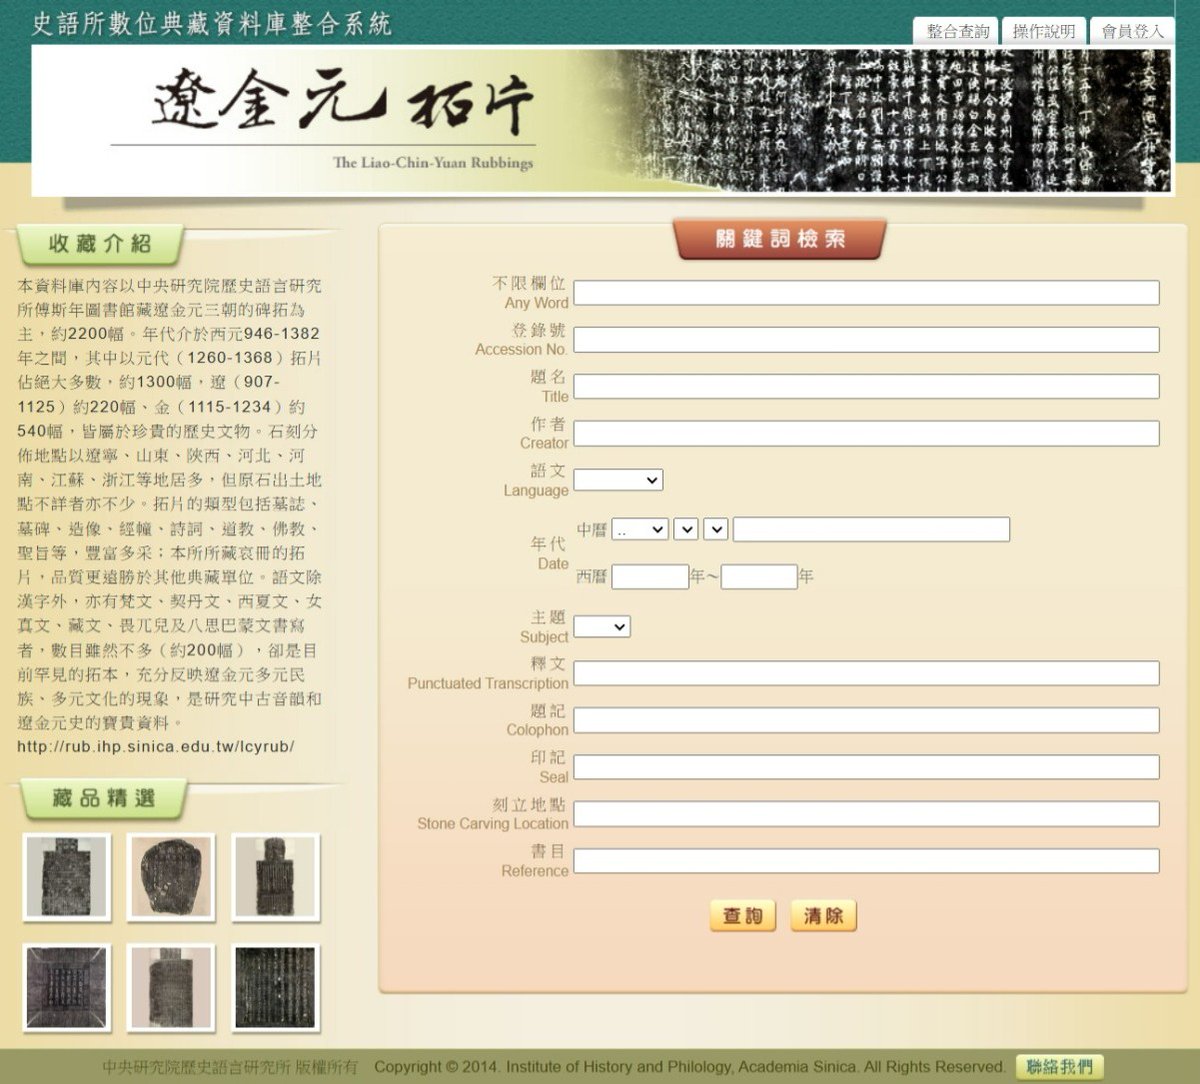Open the 會員登入 tab

[x=1132, y=31]
